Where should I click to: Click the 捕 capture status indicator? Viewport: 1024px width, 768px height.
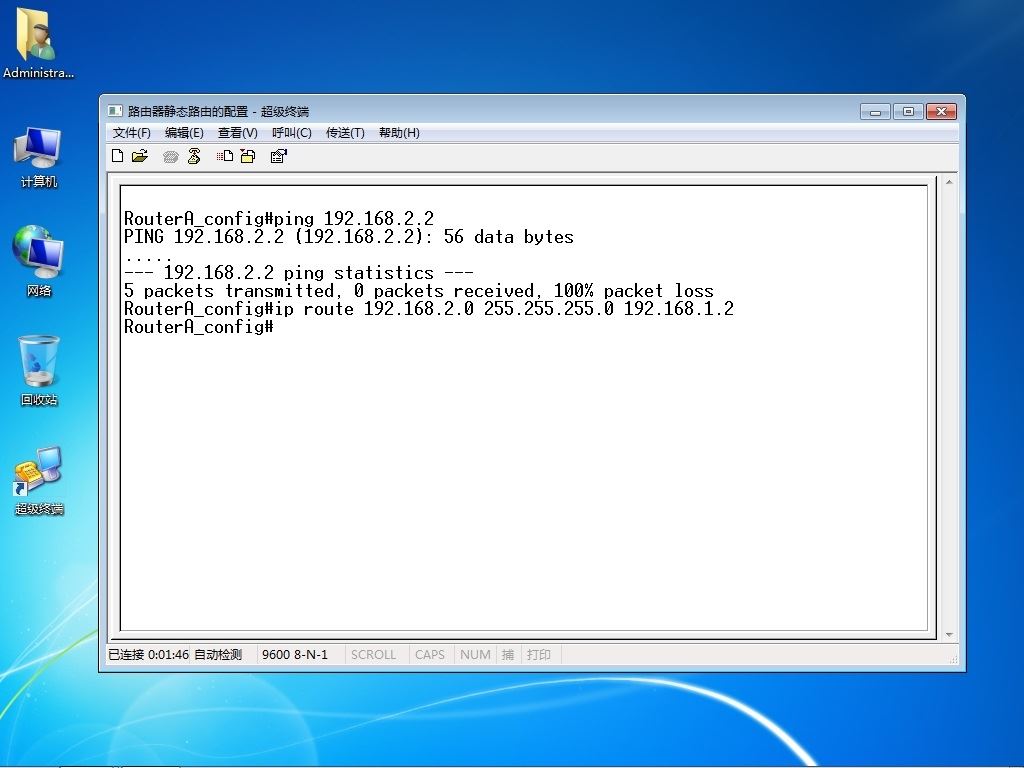(x=508, y=654)
